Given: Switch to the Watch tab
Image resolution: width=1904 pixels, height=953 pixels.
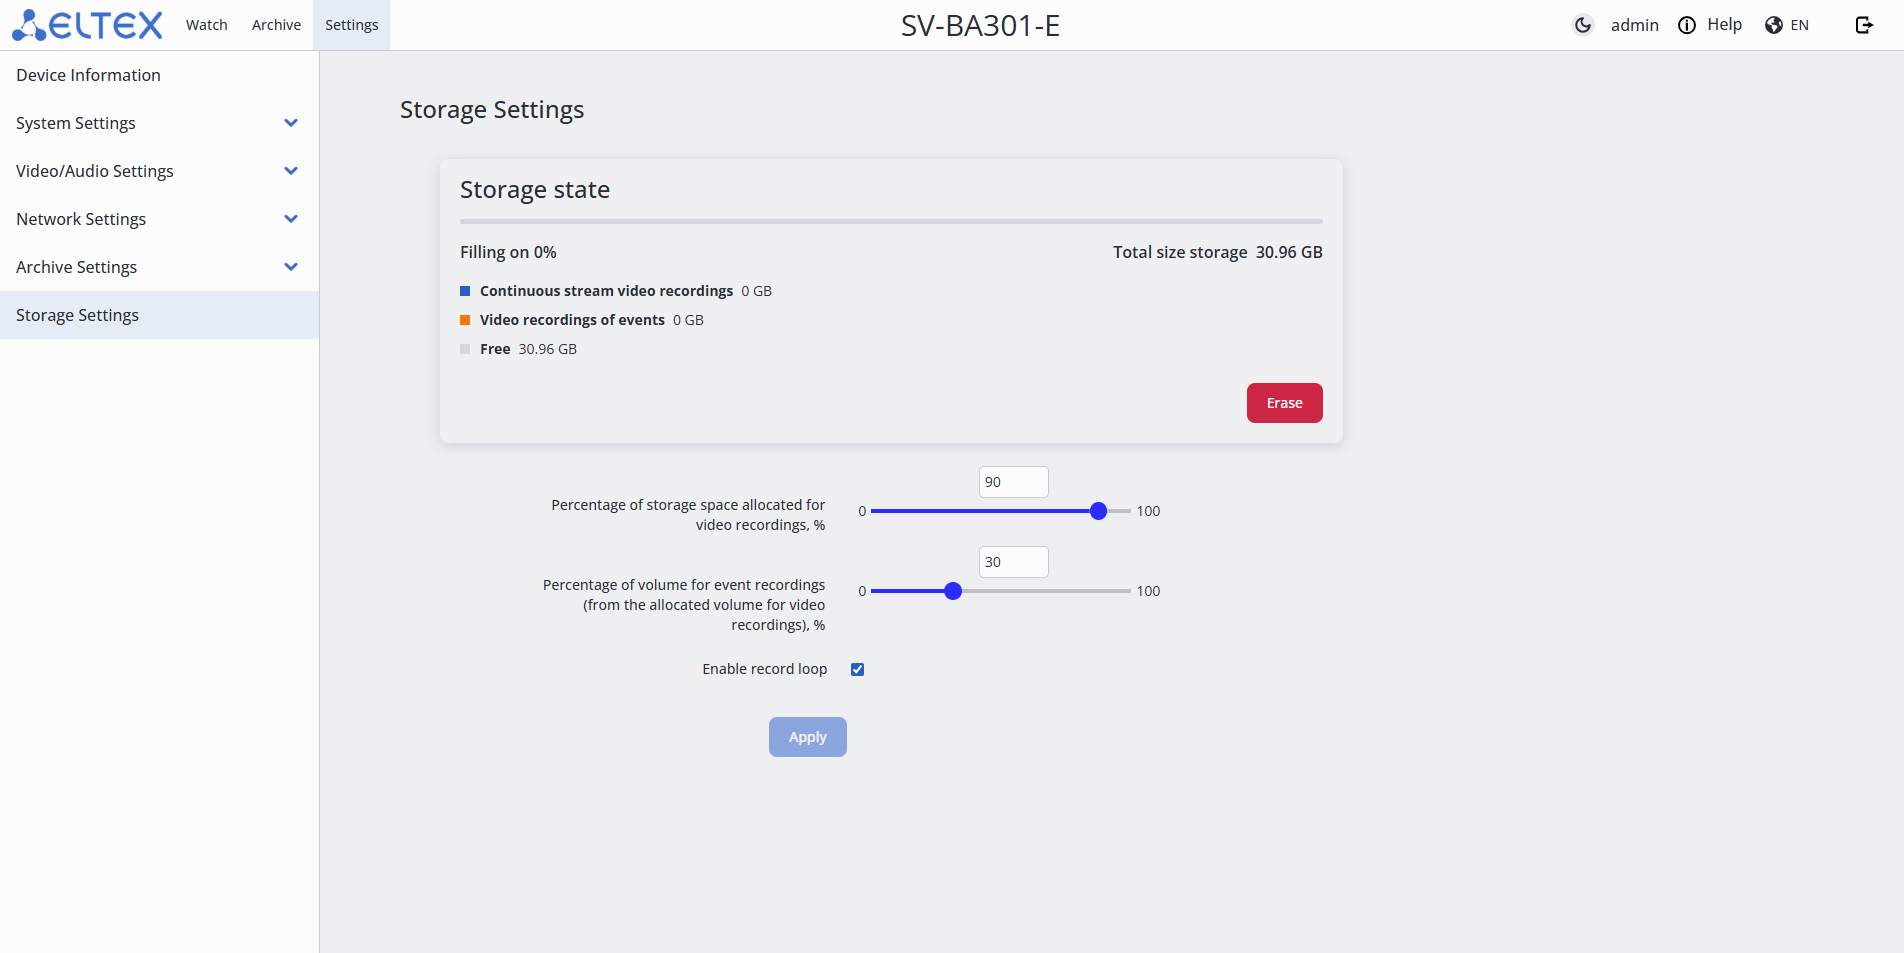Looking at the screenshot, I should coord(206,25).
